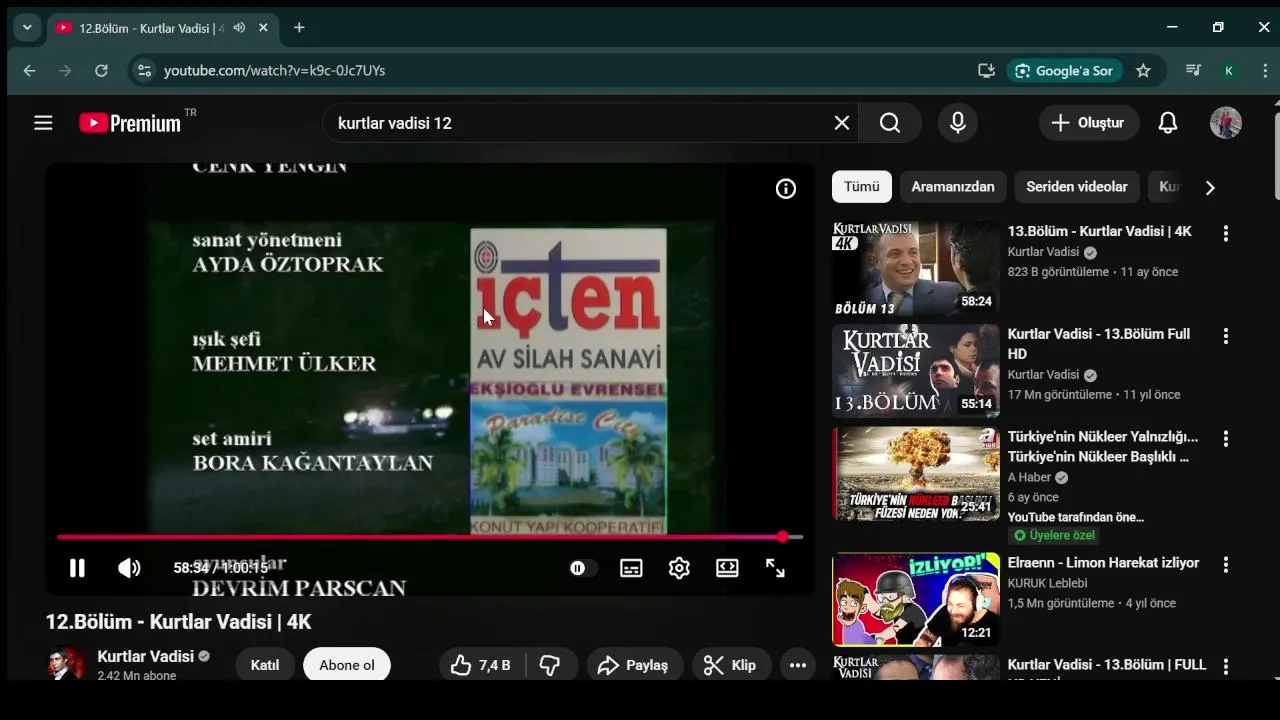Open 13.Bölüm 4K video thumbnail
The height and width of the screenshot is (720, 1280).
[x=916, y=268]
